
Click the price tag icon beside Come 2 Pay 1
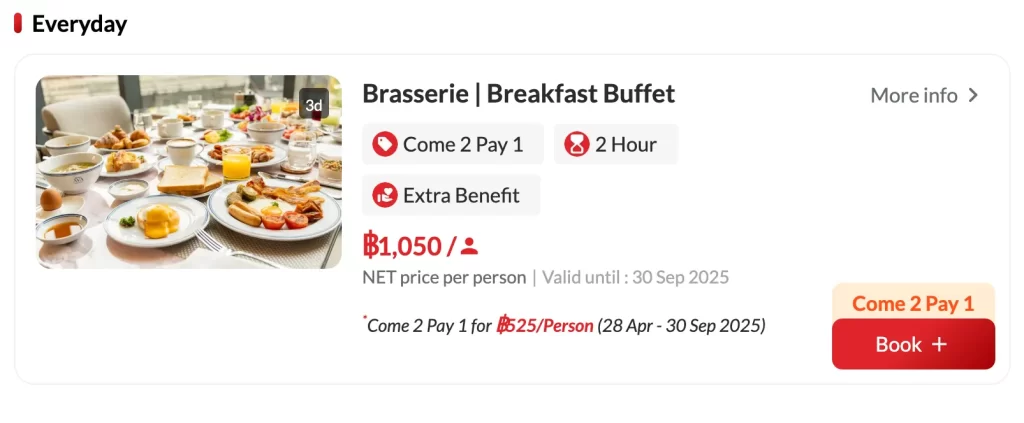pyautogui.click(x=385, y=145)
